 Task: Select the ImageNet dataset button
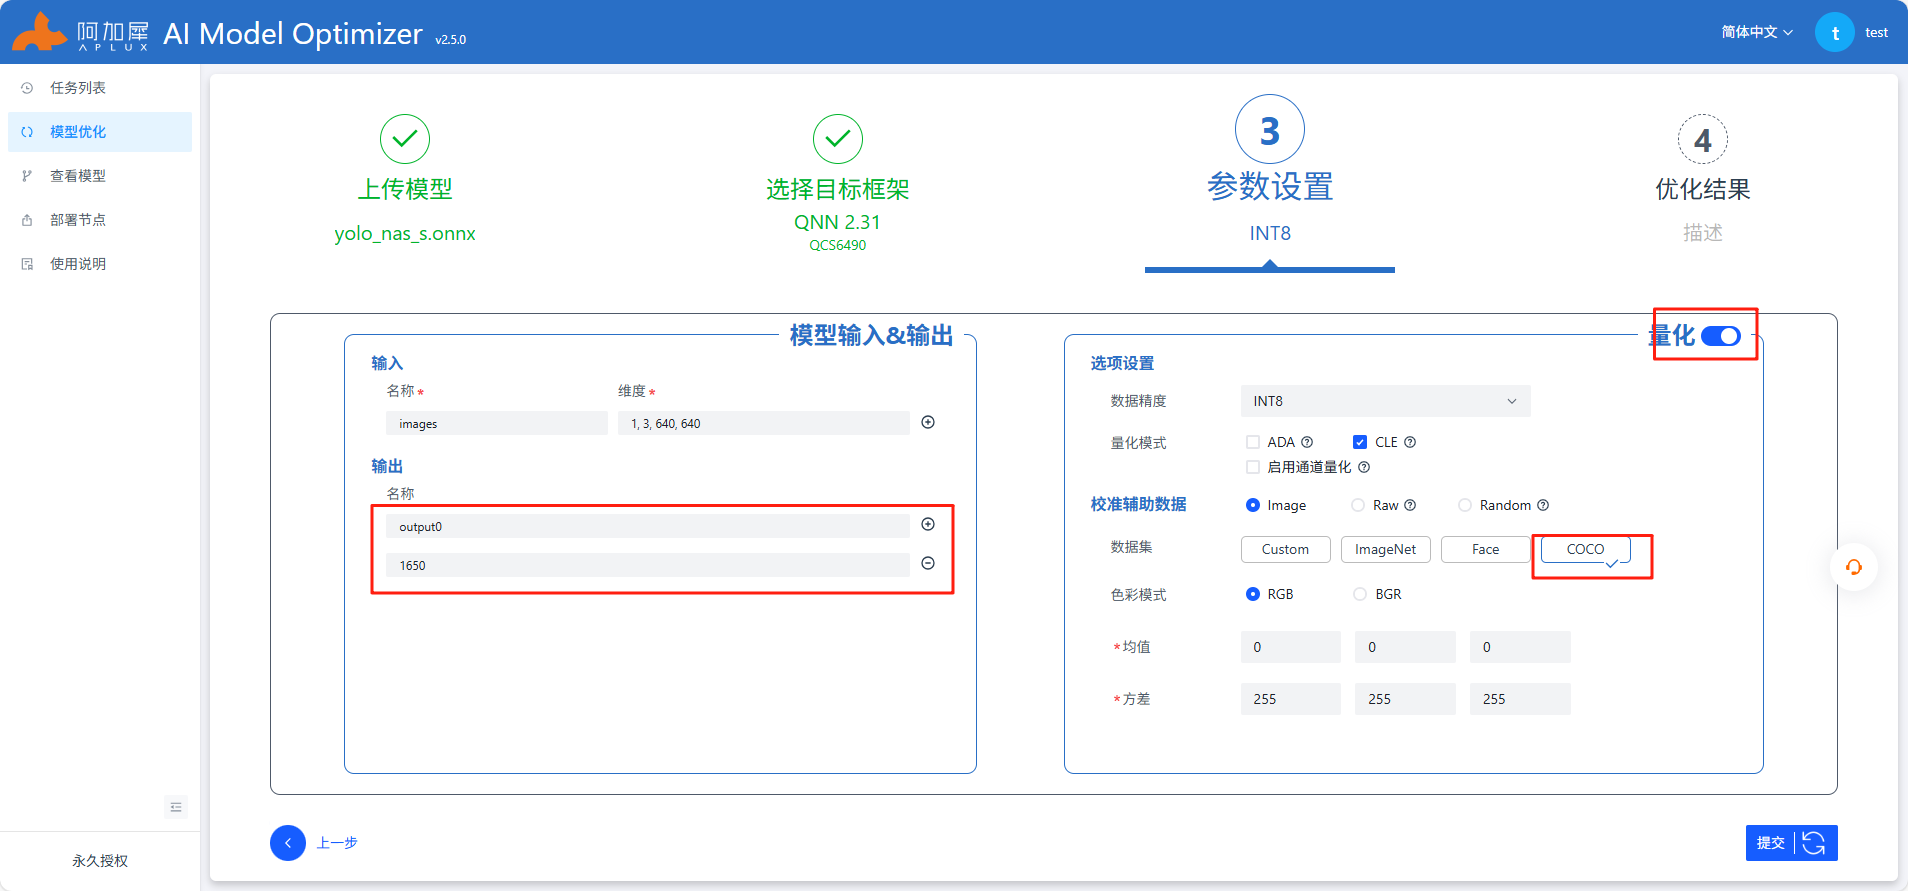point(1386,549)
